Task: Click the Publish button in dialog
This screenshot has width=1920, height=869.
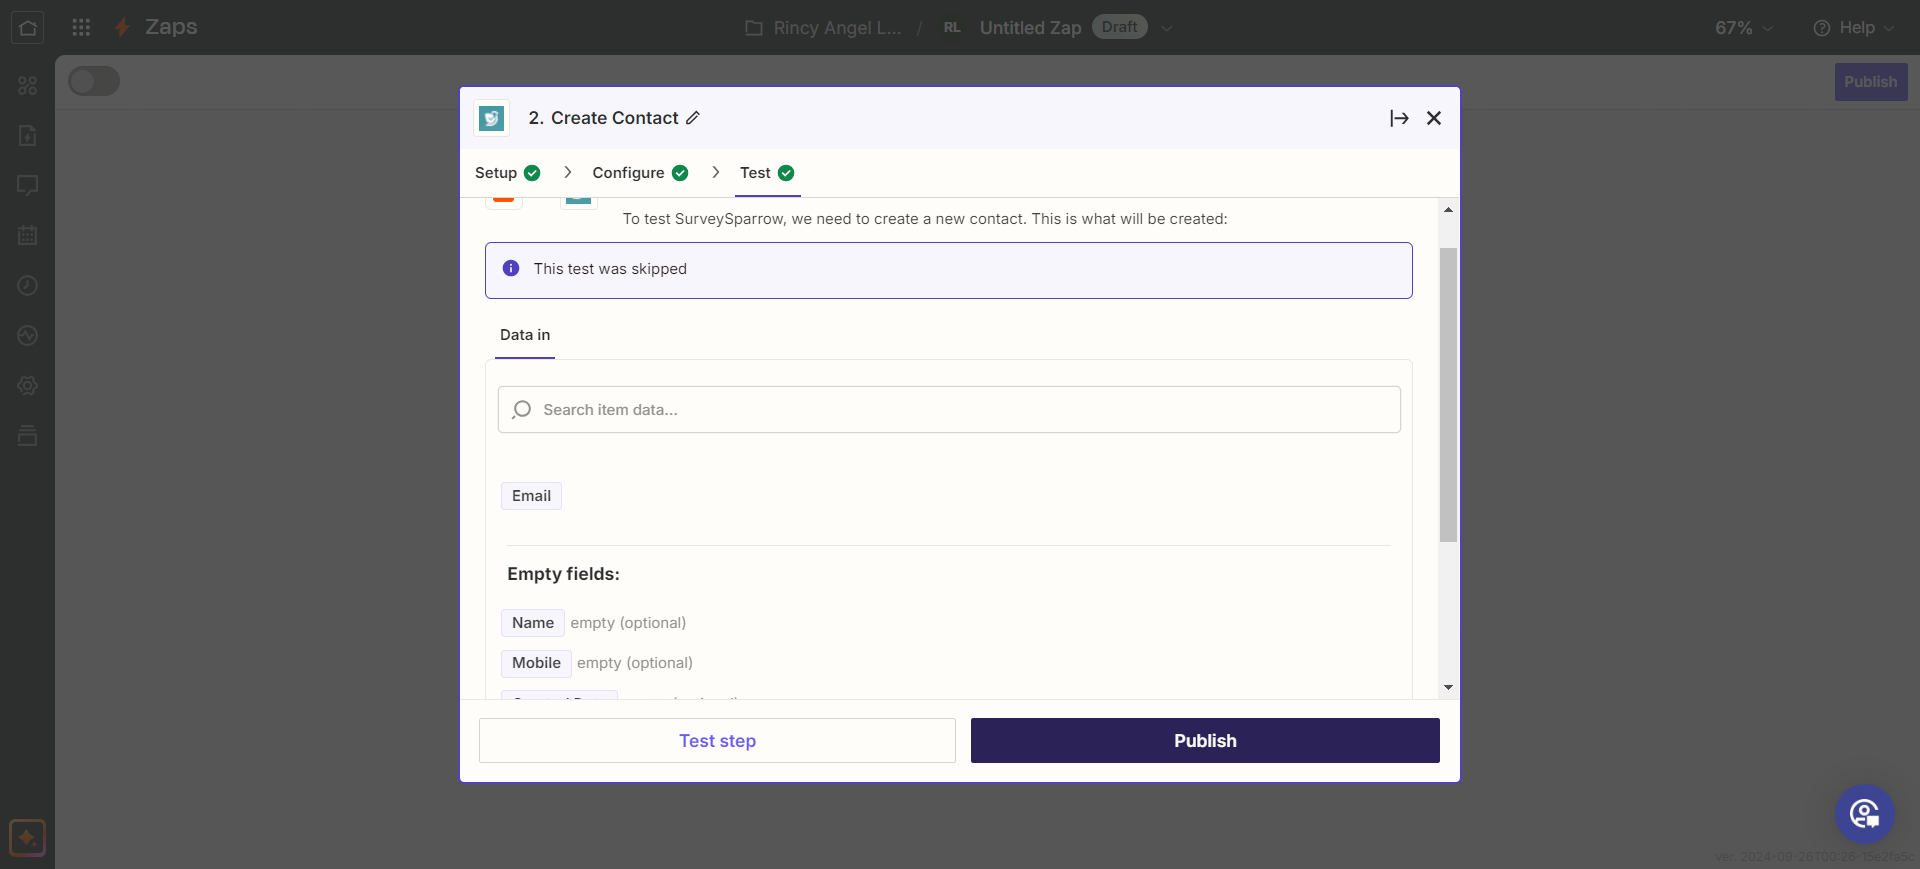Action: (1205, 741)
